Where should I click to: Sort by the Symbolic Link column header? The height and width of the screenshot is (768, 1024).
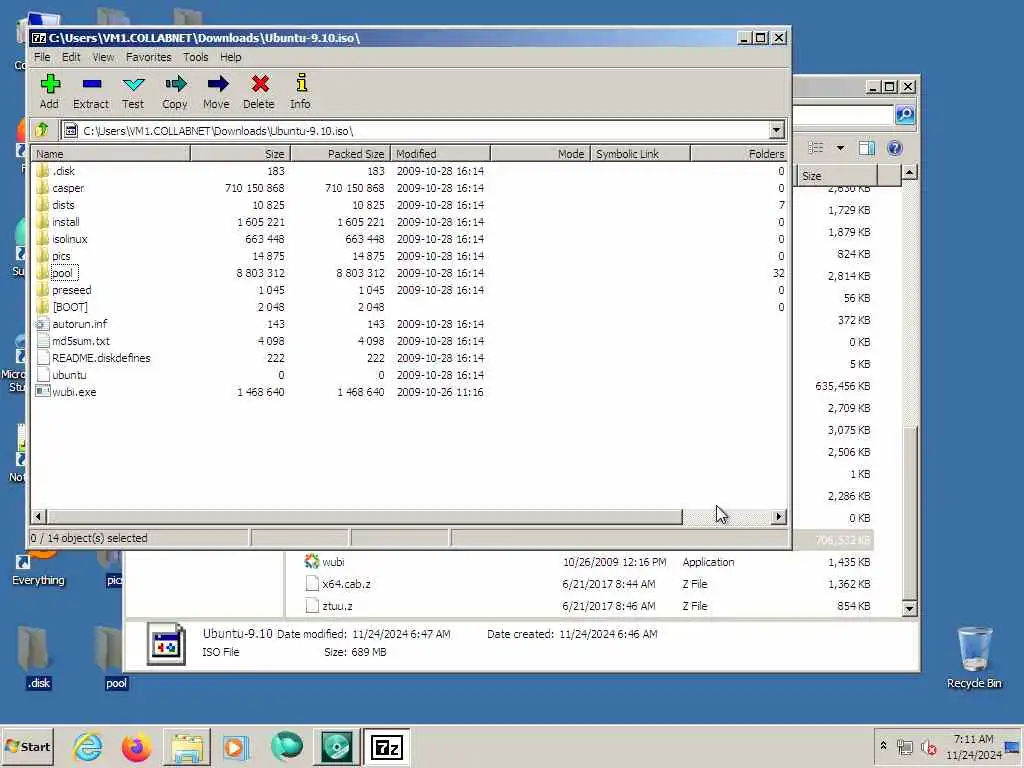pos(640,154)
